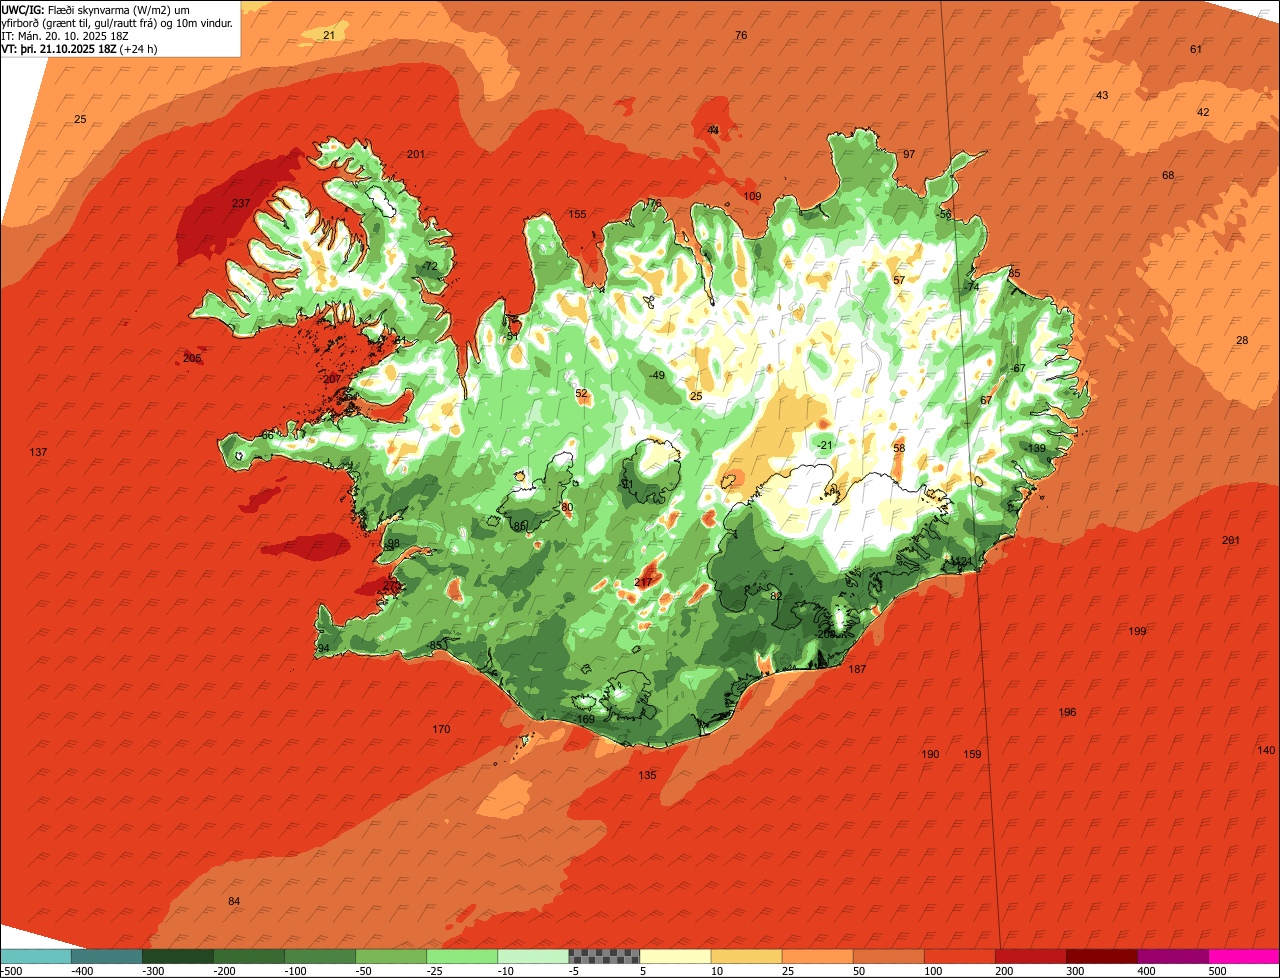The width and height of the screenshot is (1280, 978).
Task: Click the -25 to -10 light green swatch
Action: tap(462, 956)
